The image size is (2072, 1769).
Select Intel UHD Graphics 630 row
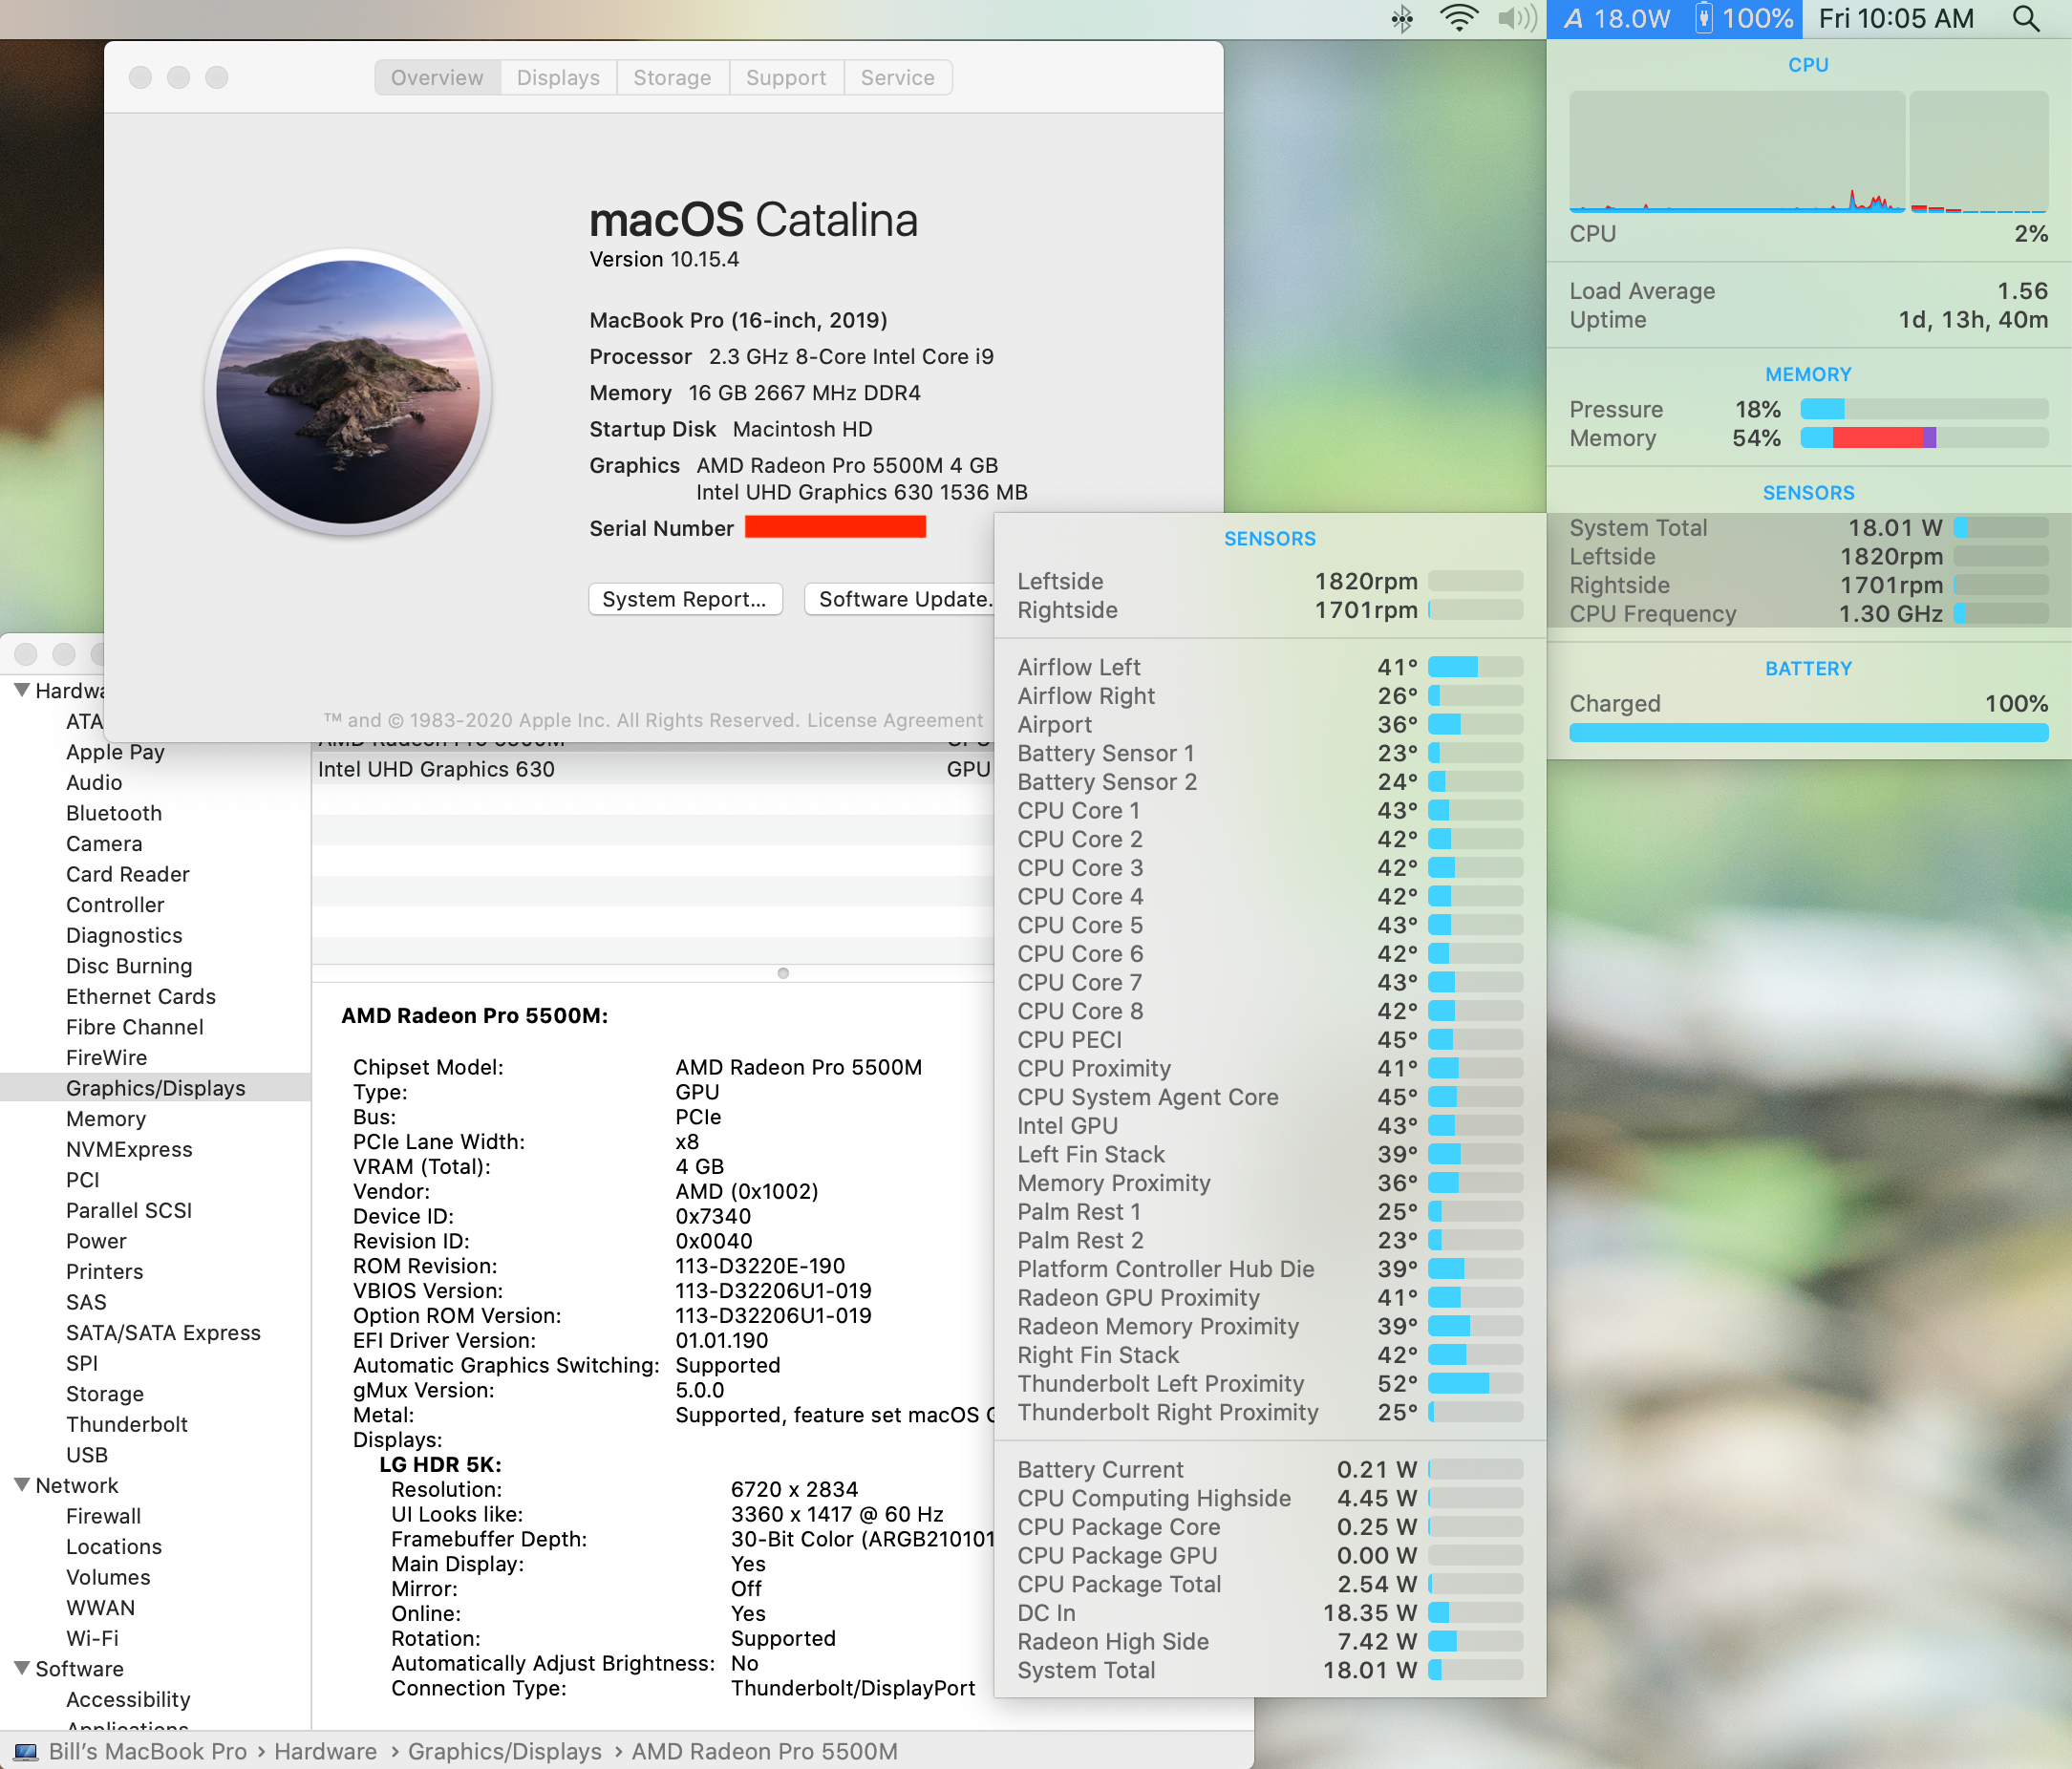[436, 769]
